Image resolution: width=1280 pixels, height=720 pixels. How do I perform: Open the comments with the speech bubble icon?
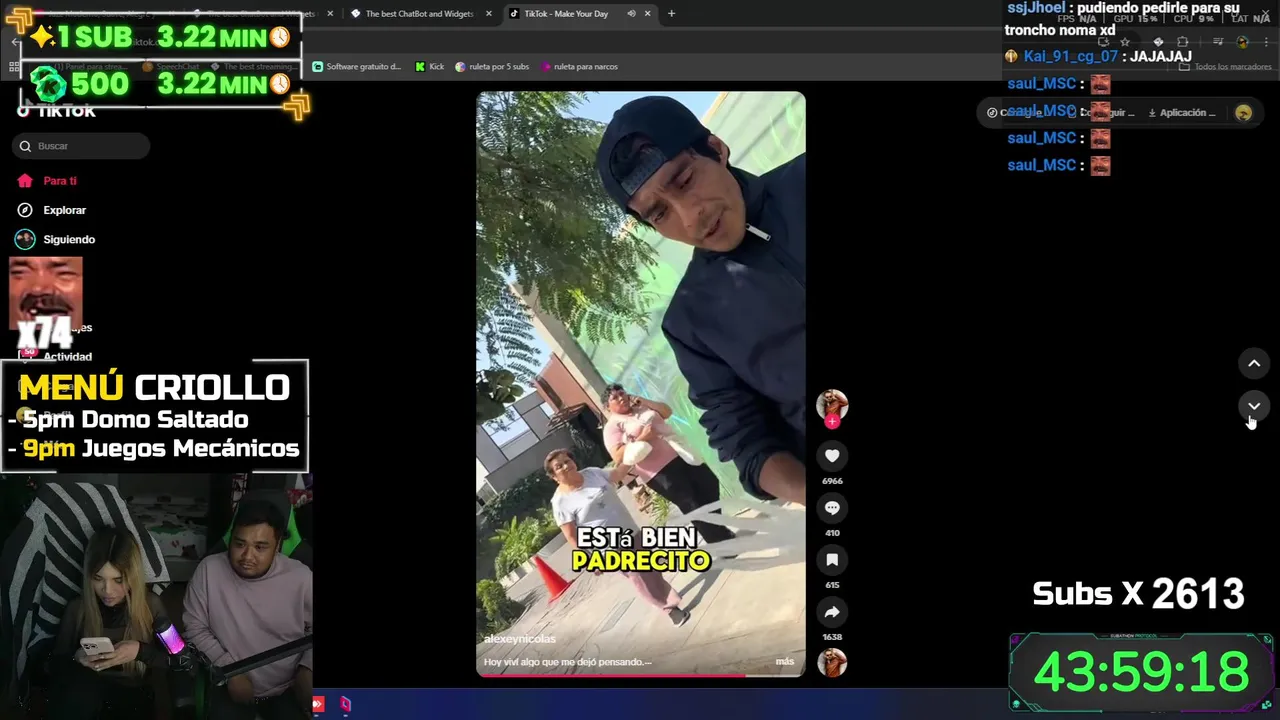point(832,508)
